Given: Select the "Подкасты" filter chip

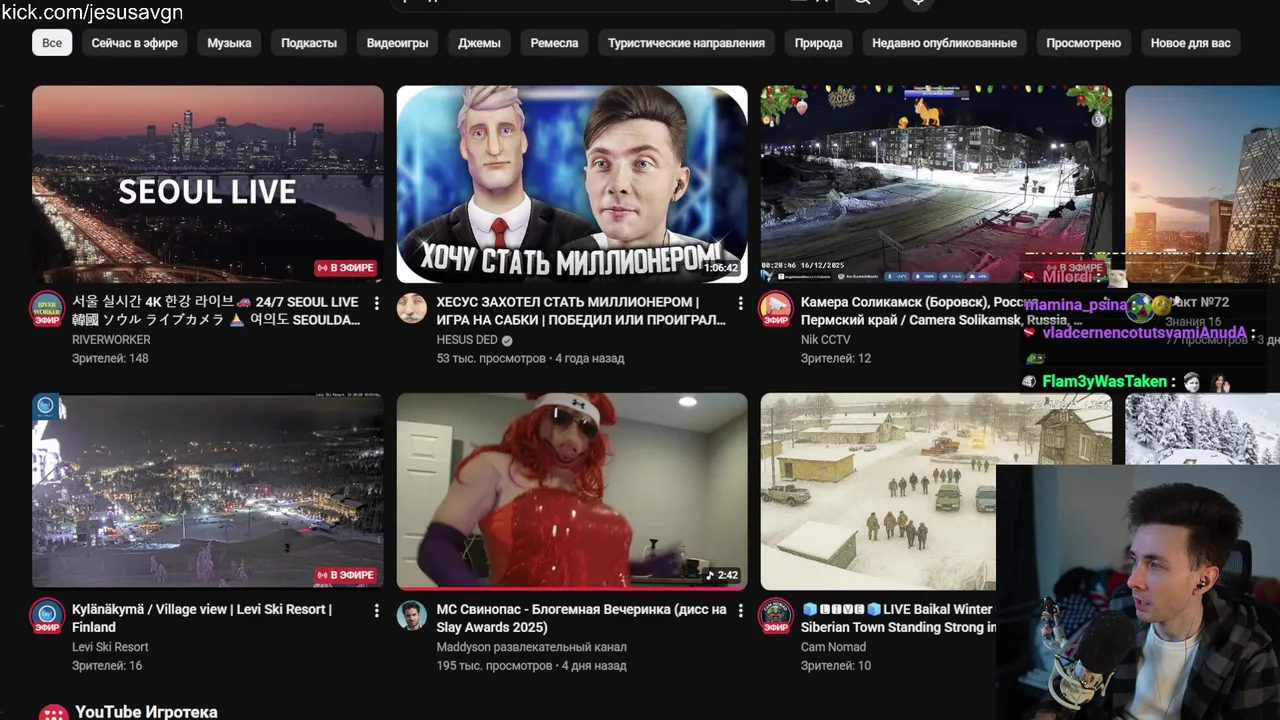Looking at the screenshot, I should (309, 43).
